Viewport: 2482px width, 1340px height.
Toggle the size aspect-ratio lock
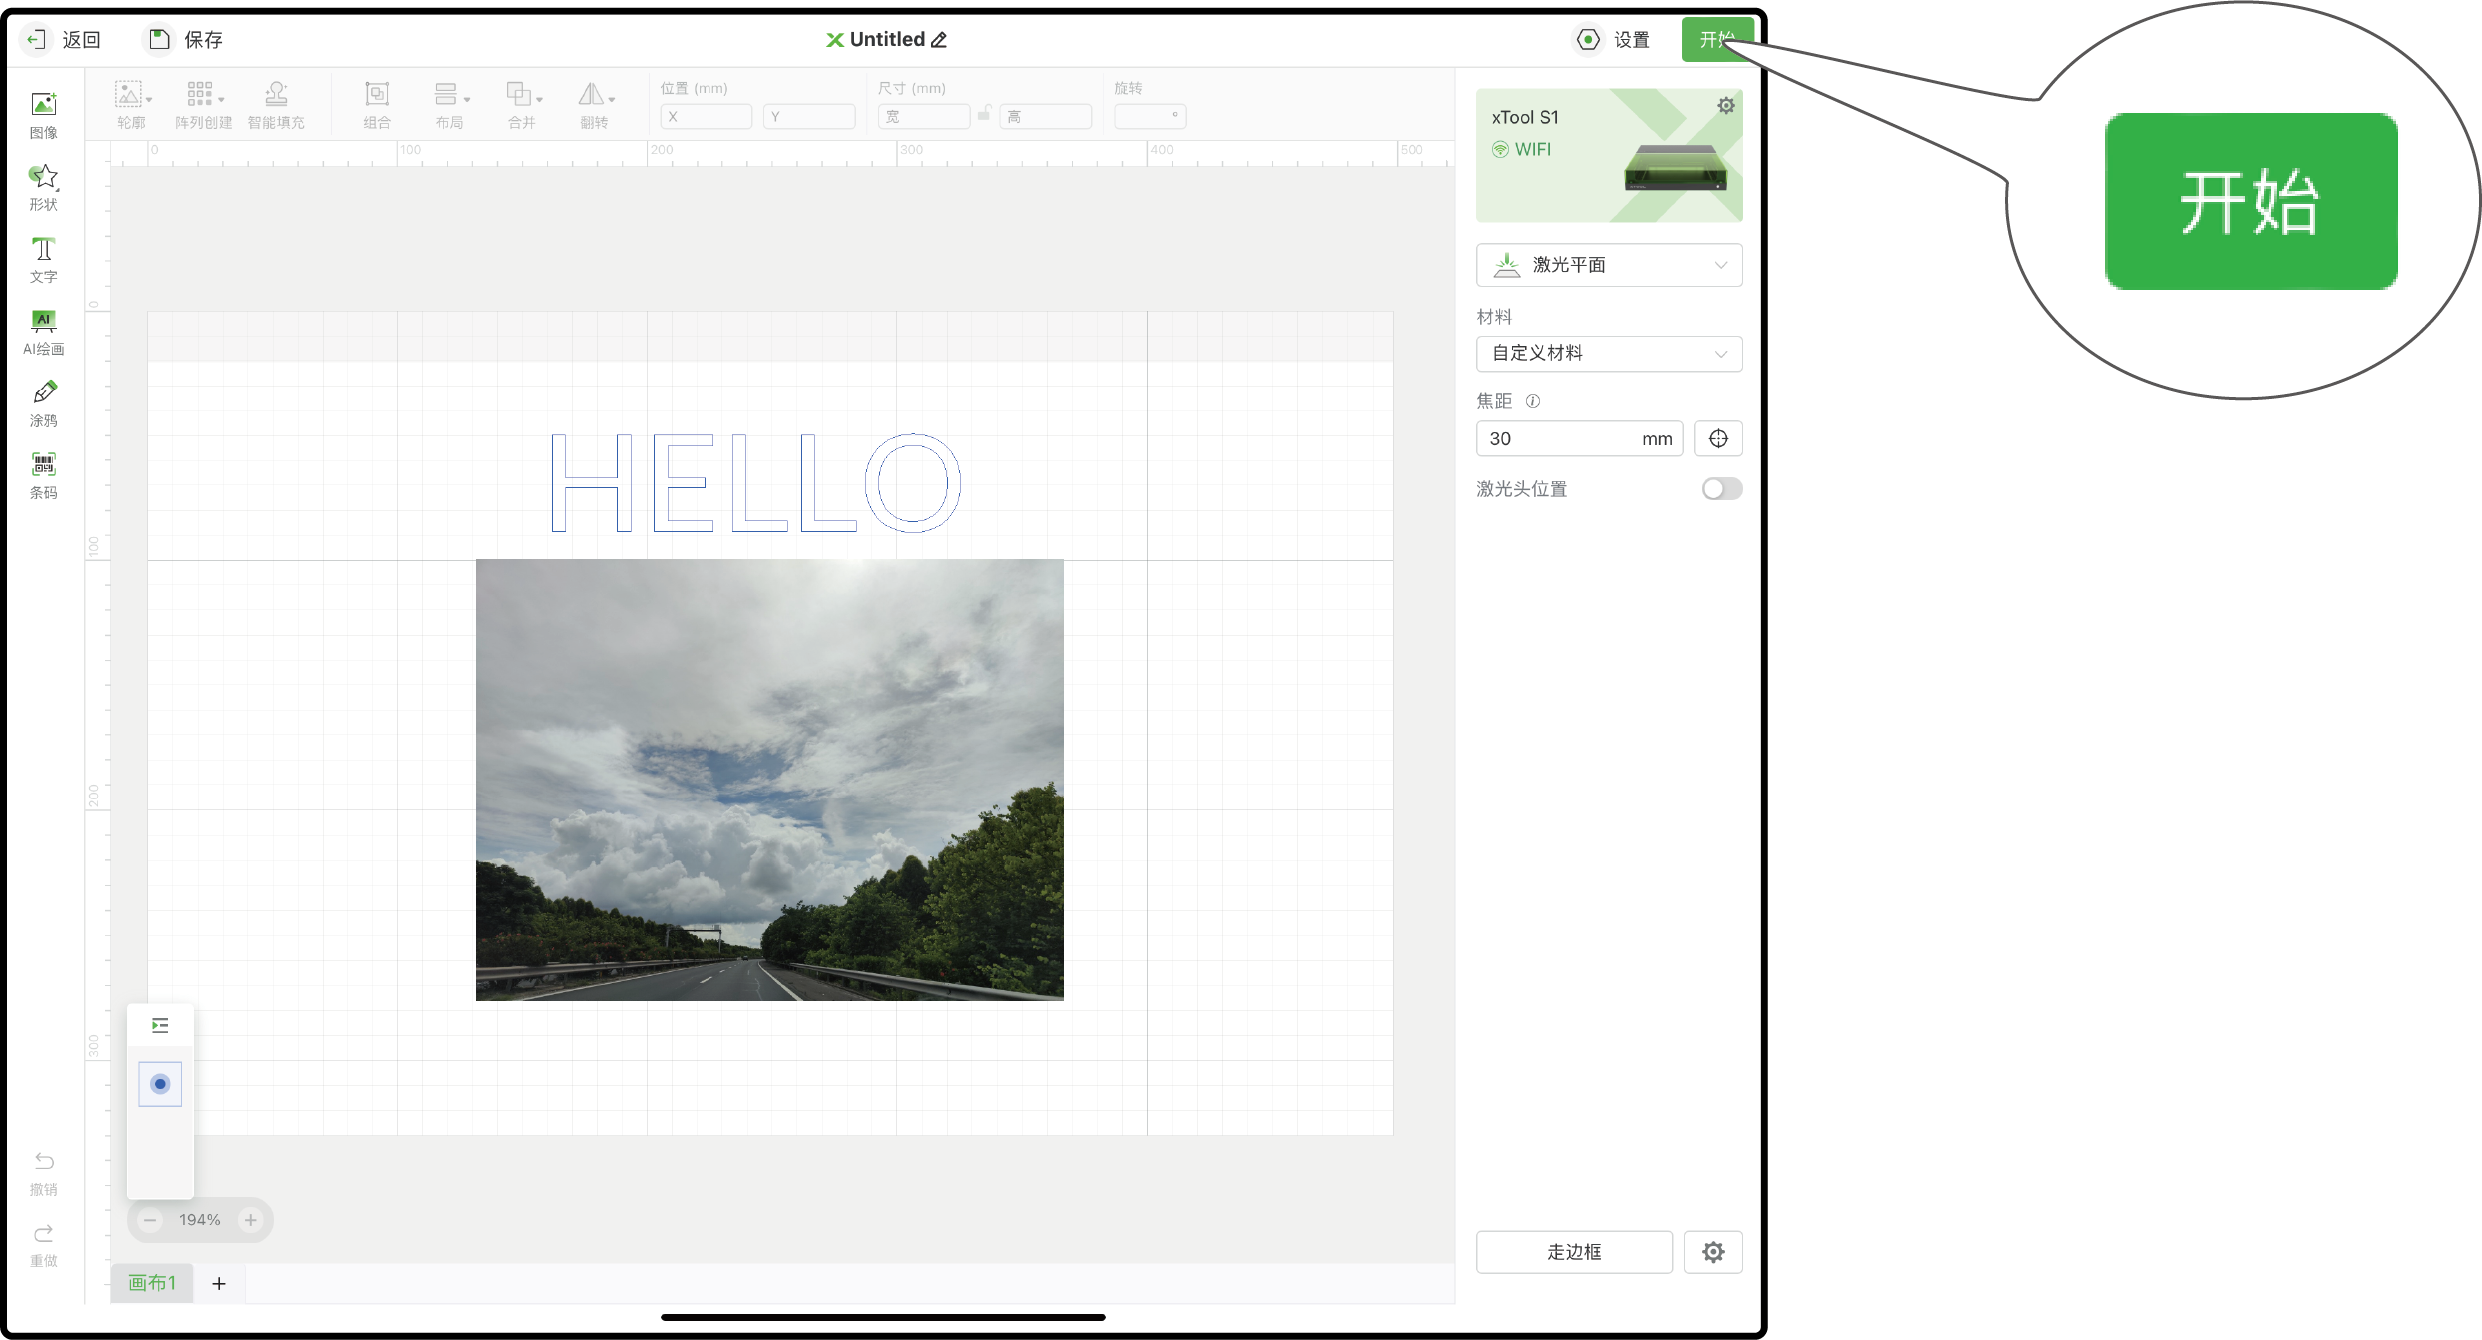click(984, 114)
